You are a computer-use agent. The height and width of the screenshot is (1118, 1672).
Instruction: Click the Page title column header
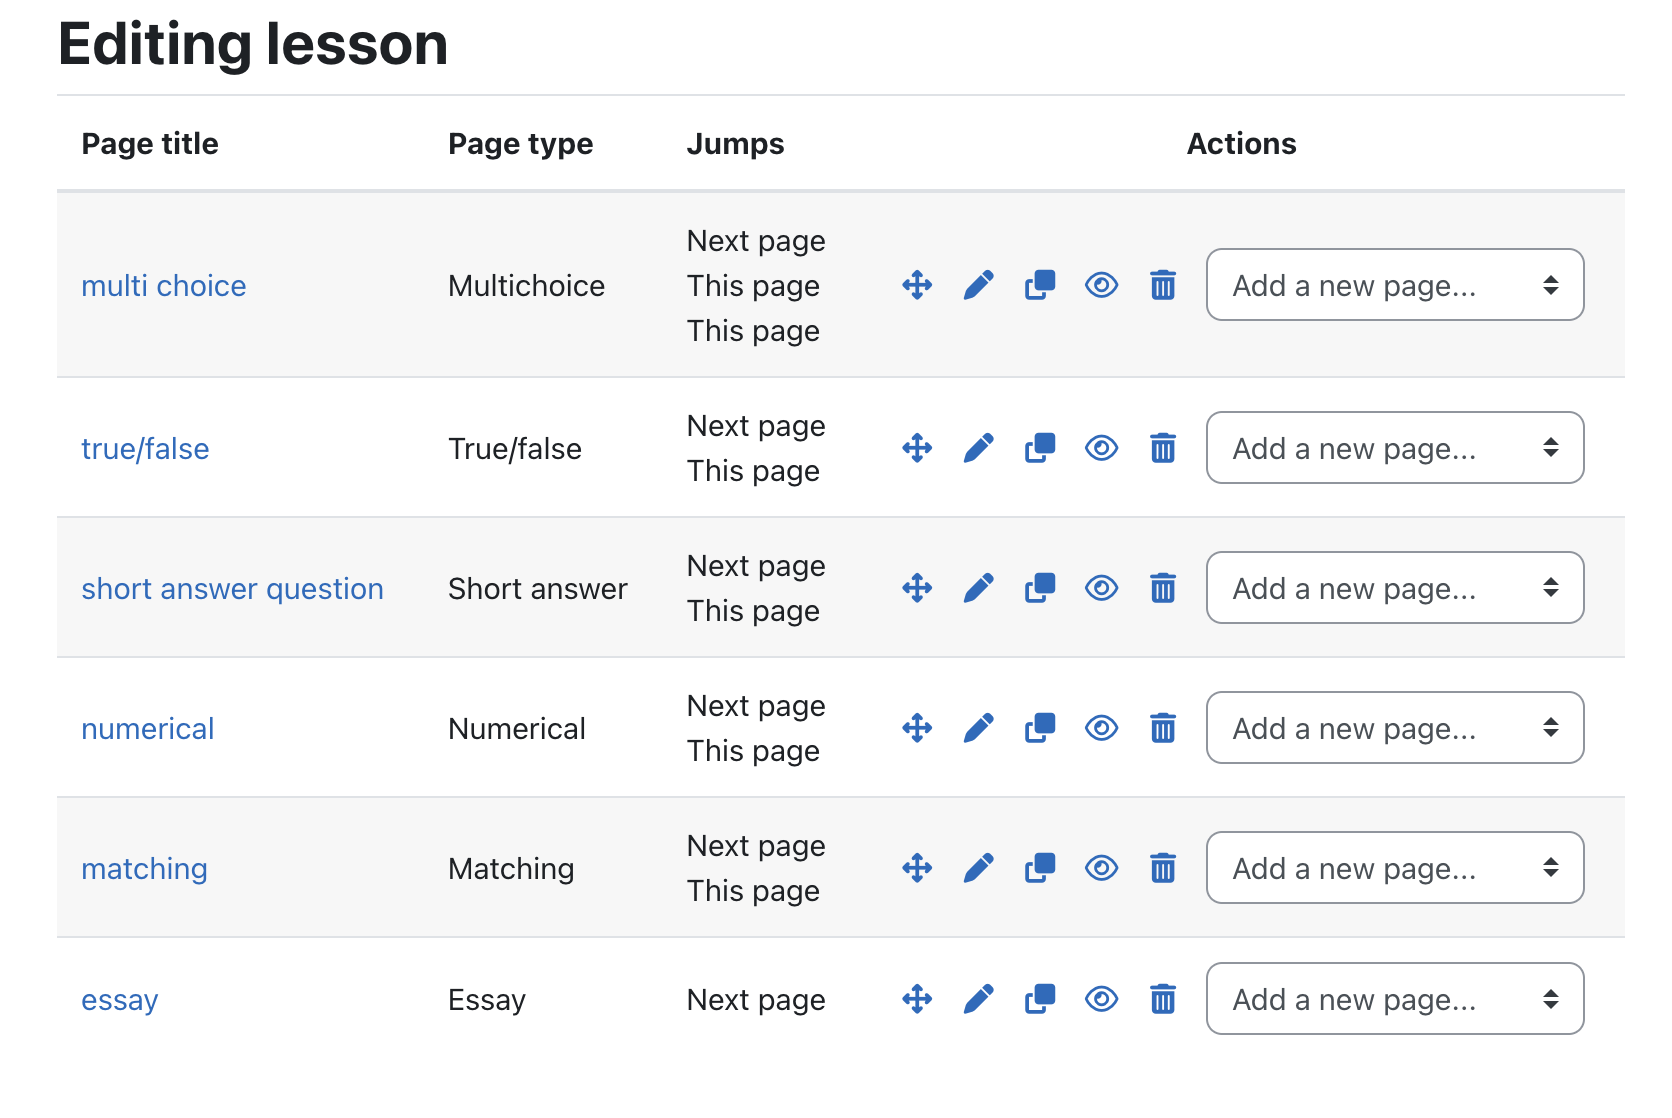(150, 144)
